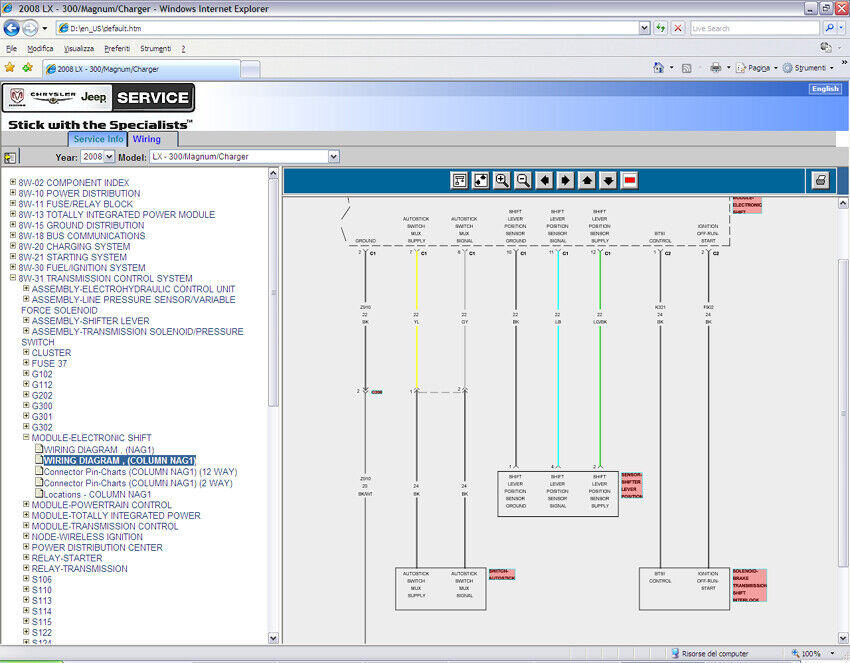Click the red highlight toolbar button
The width and height of the screenshot is (850, 663).
630,180
